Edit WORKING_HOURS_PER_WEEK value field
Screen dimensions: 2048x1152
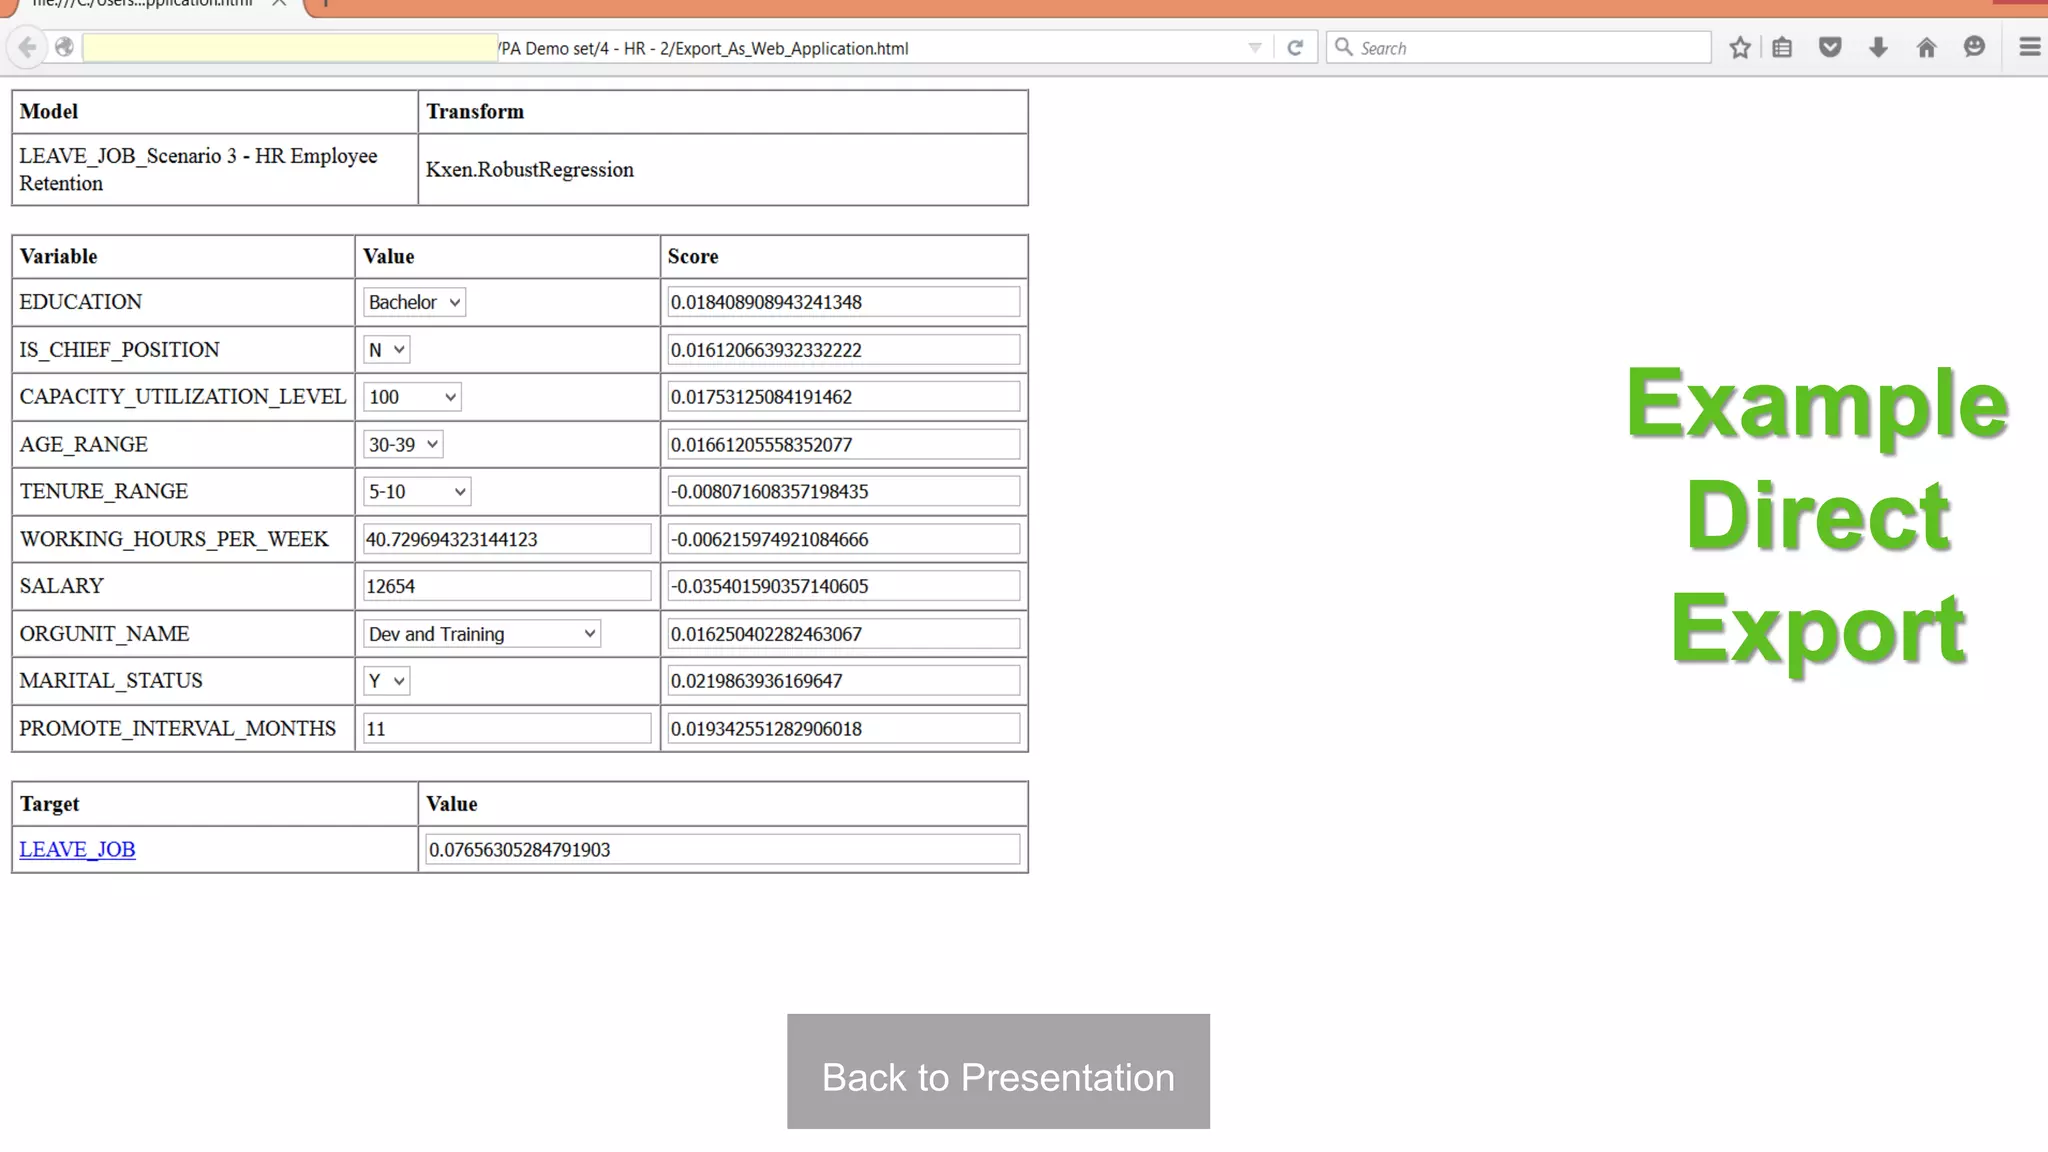[507, 539]
